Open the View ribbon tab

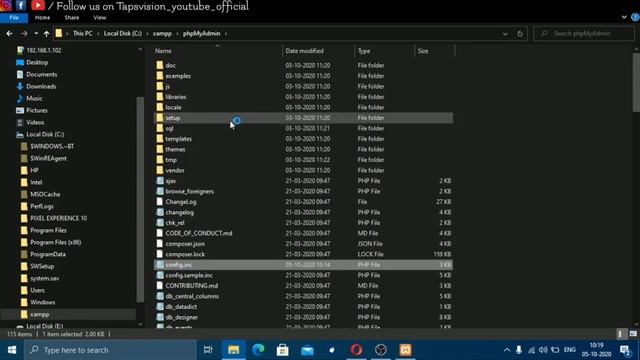click(x=100, y=18)
